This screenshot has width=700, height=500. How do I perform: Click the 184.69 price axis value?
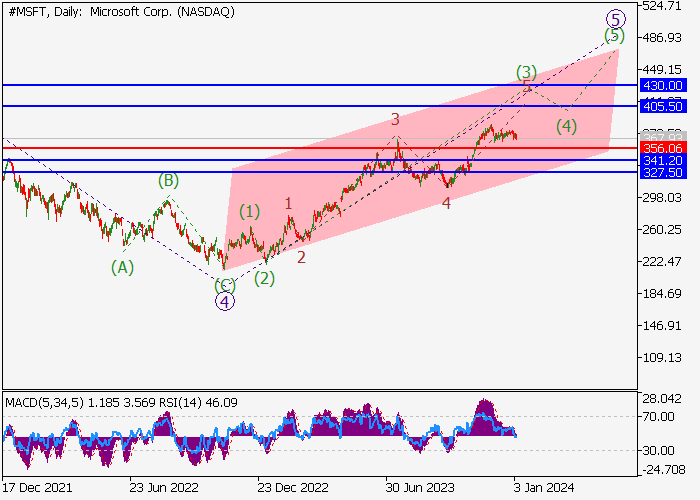(662, 293)
